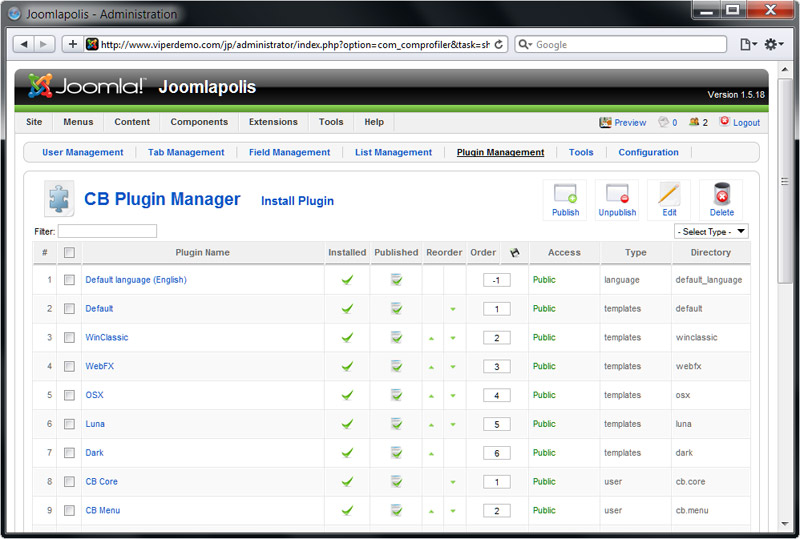800x539 pixels.
Task: Toggle published icon for CB Core
Action: (x=396, y=481)
